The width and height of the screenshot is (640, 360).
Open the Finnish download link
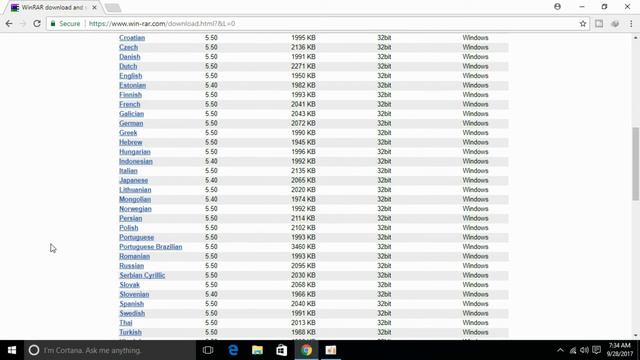click(x=131, y=95)
